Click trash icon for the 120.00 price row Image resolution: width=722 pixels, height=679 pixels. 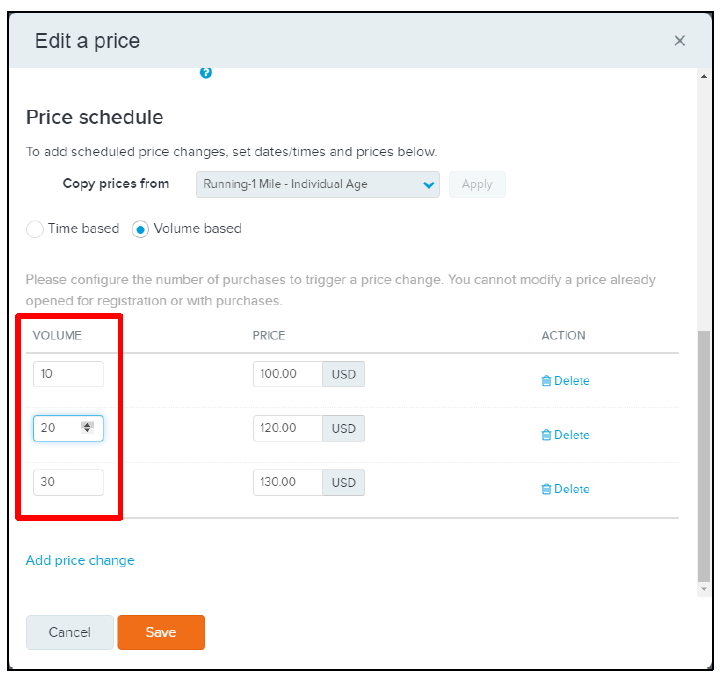pos(546,435)
